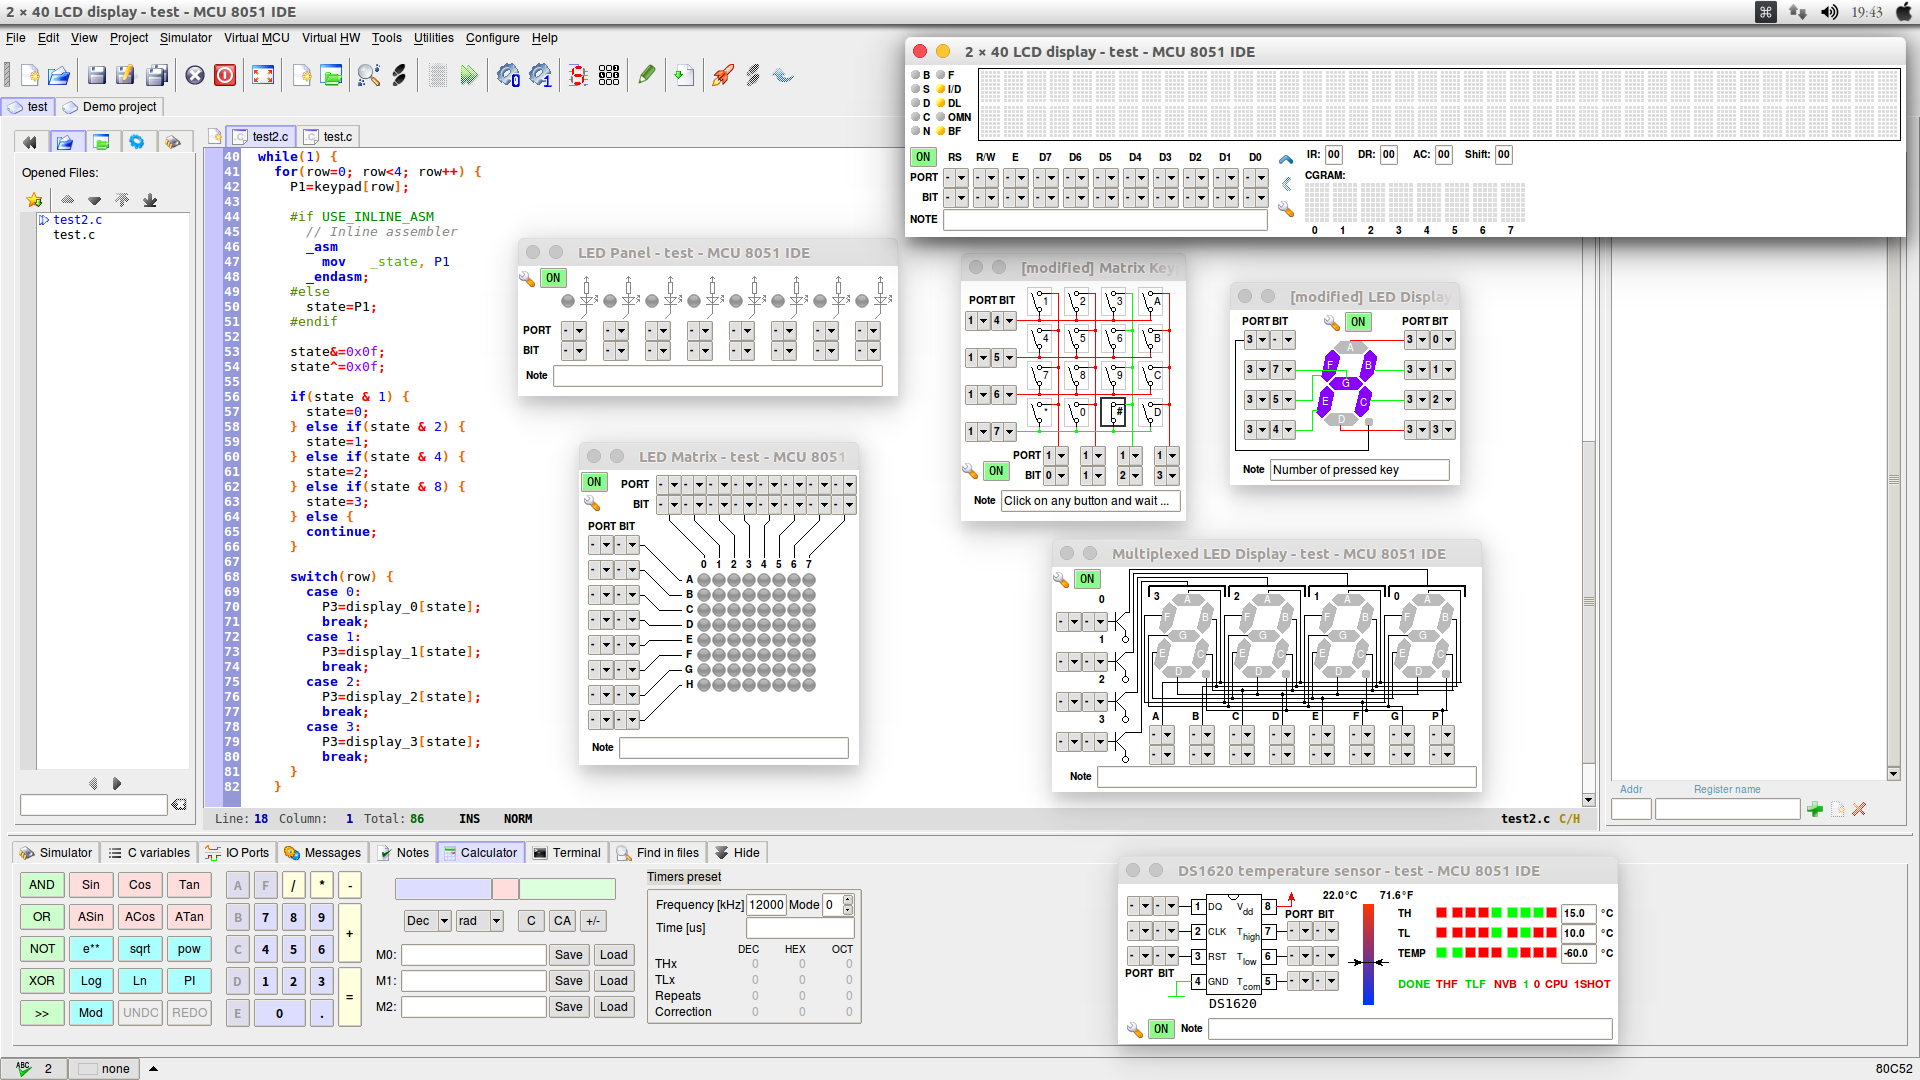This screenshot has width=1920, height=1080.
Task: Click the green plus icon in register panel
Action: point(1815,809)
